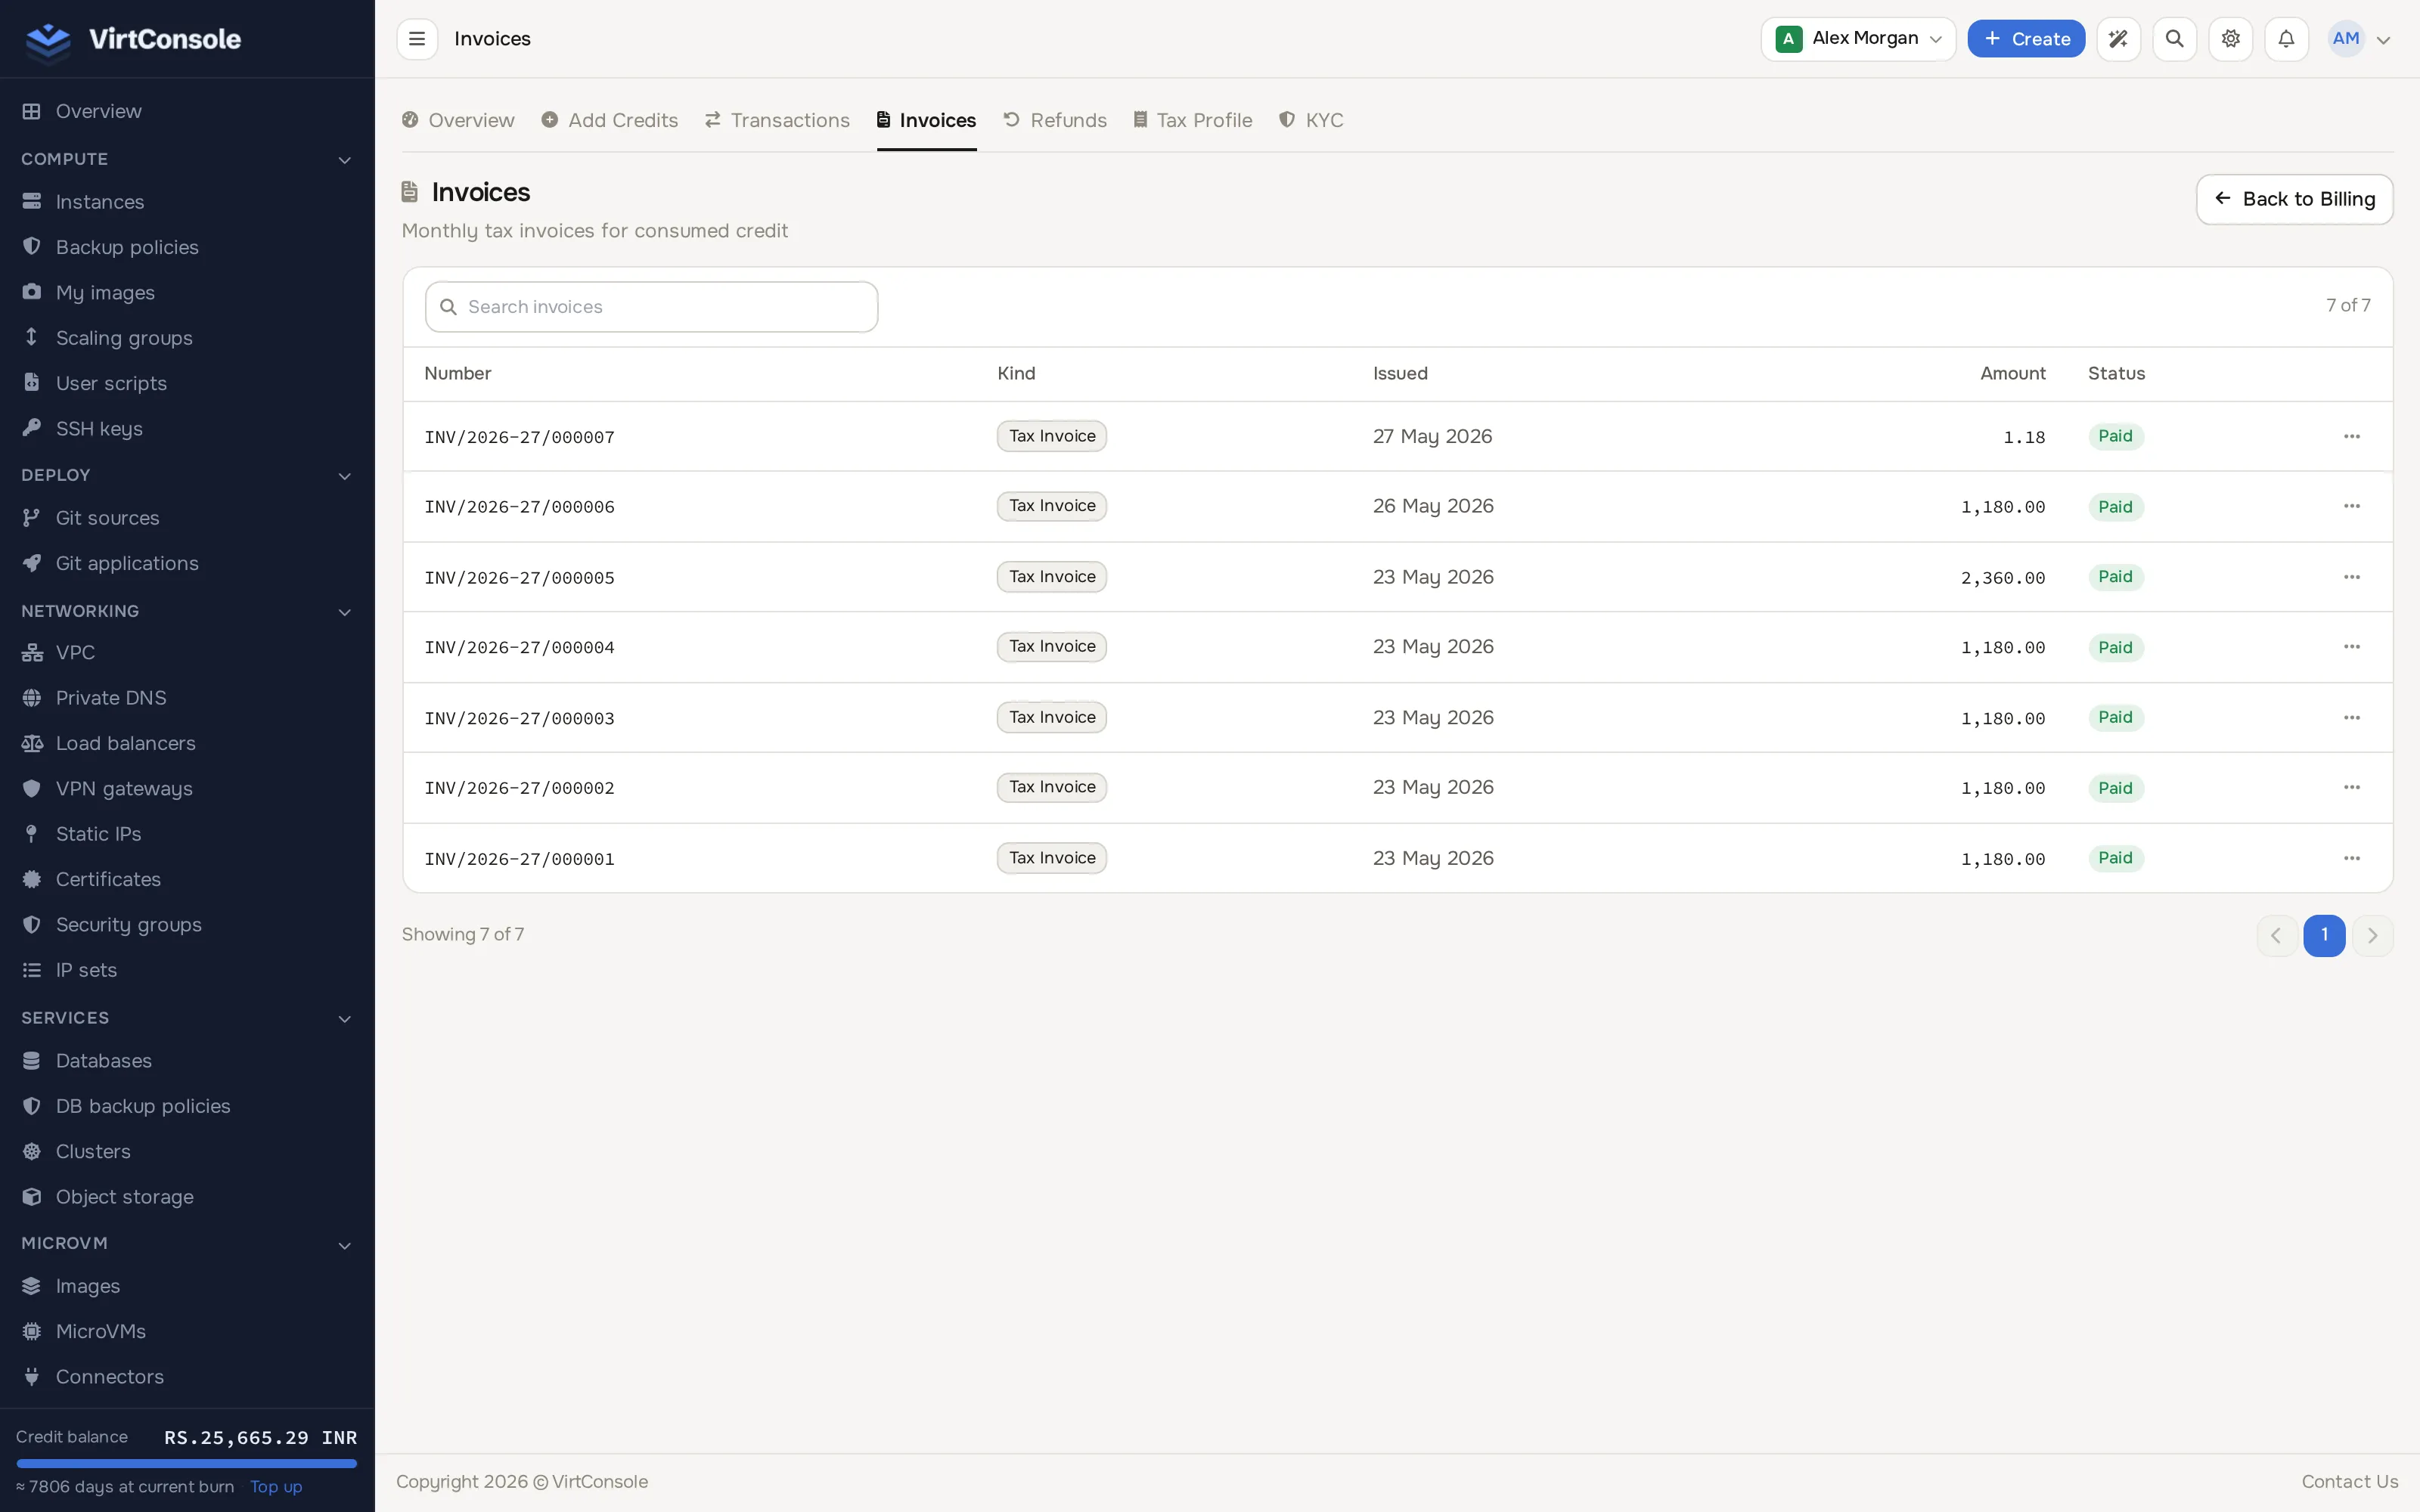Switch to the Add Credits tab

pyautogui.click(x=610, y=120)
